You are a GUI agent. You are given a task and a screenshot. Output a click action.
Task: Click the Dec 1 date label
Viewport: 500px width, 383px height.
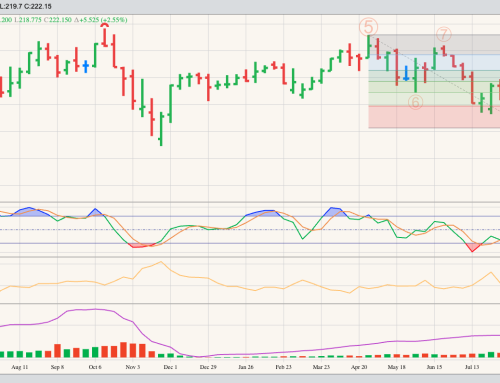tap(170, 367)
